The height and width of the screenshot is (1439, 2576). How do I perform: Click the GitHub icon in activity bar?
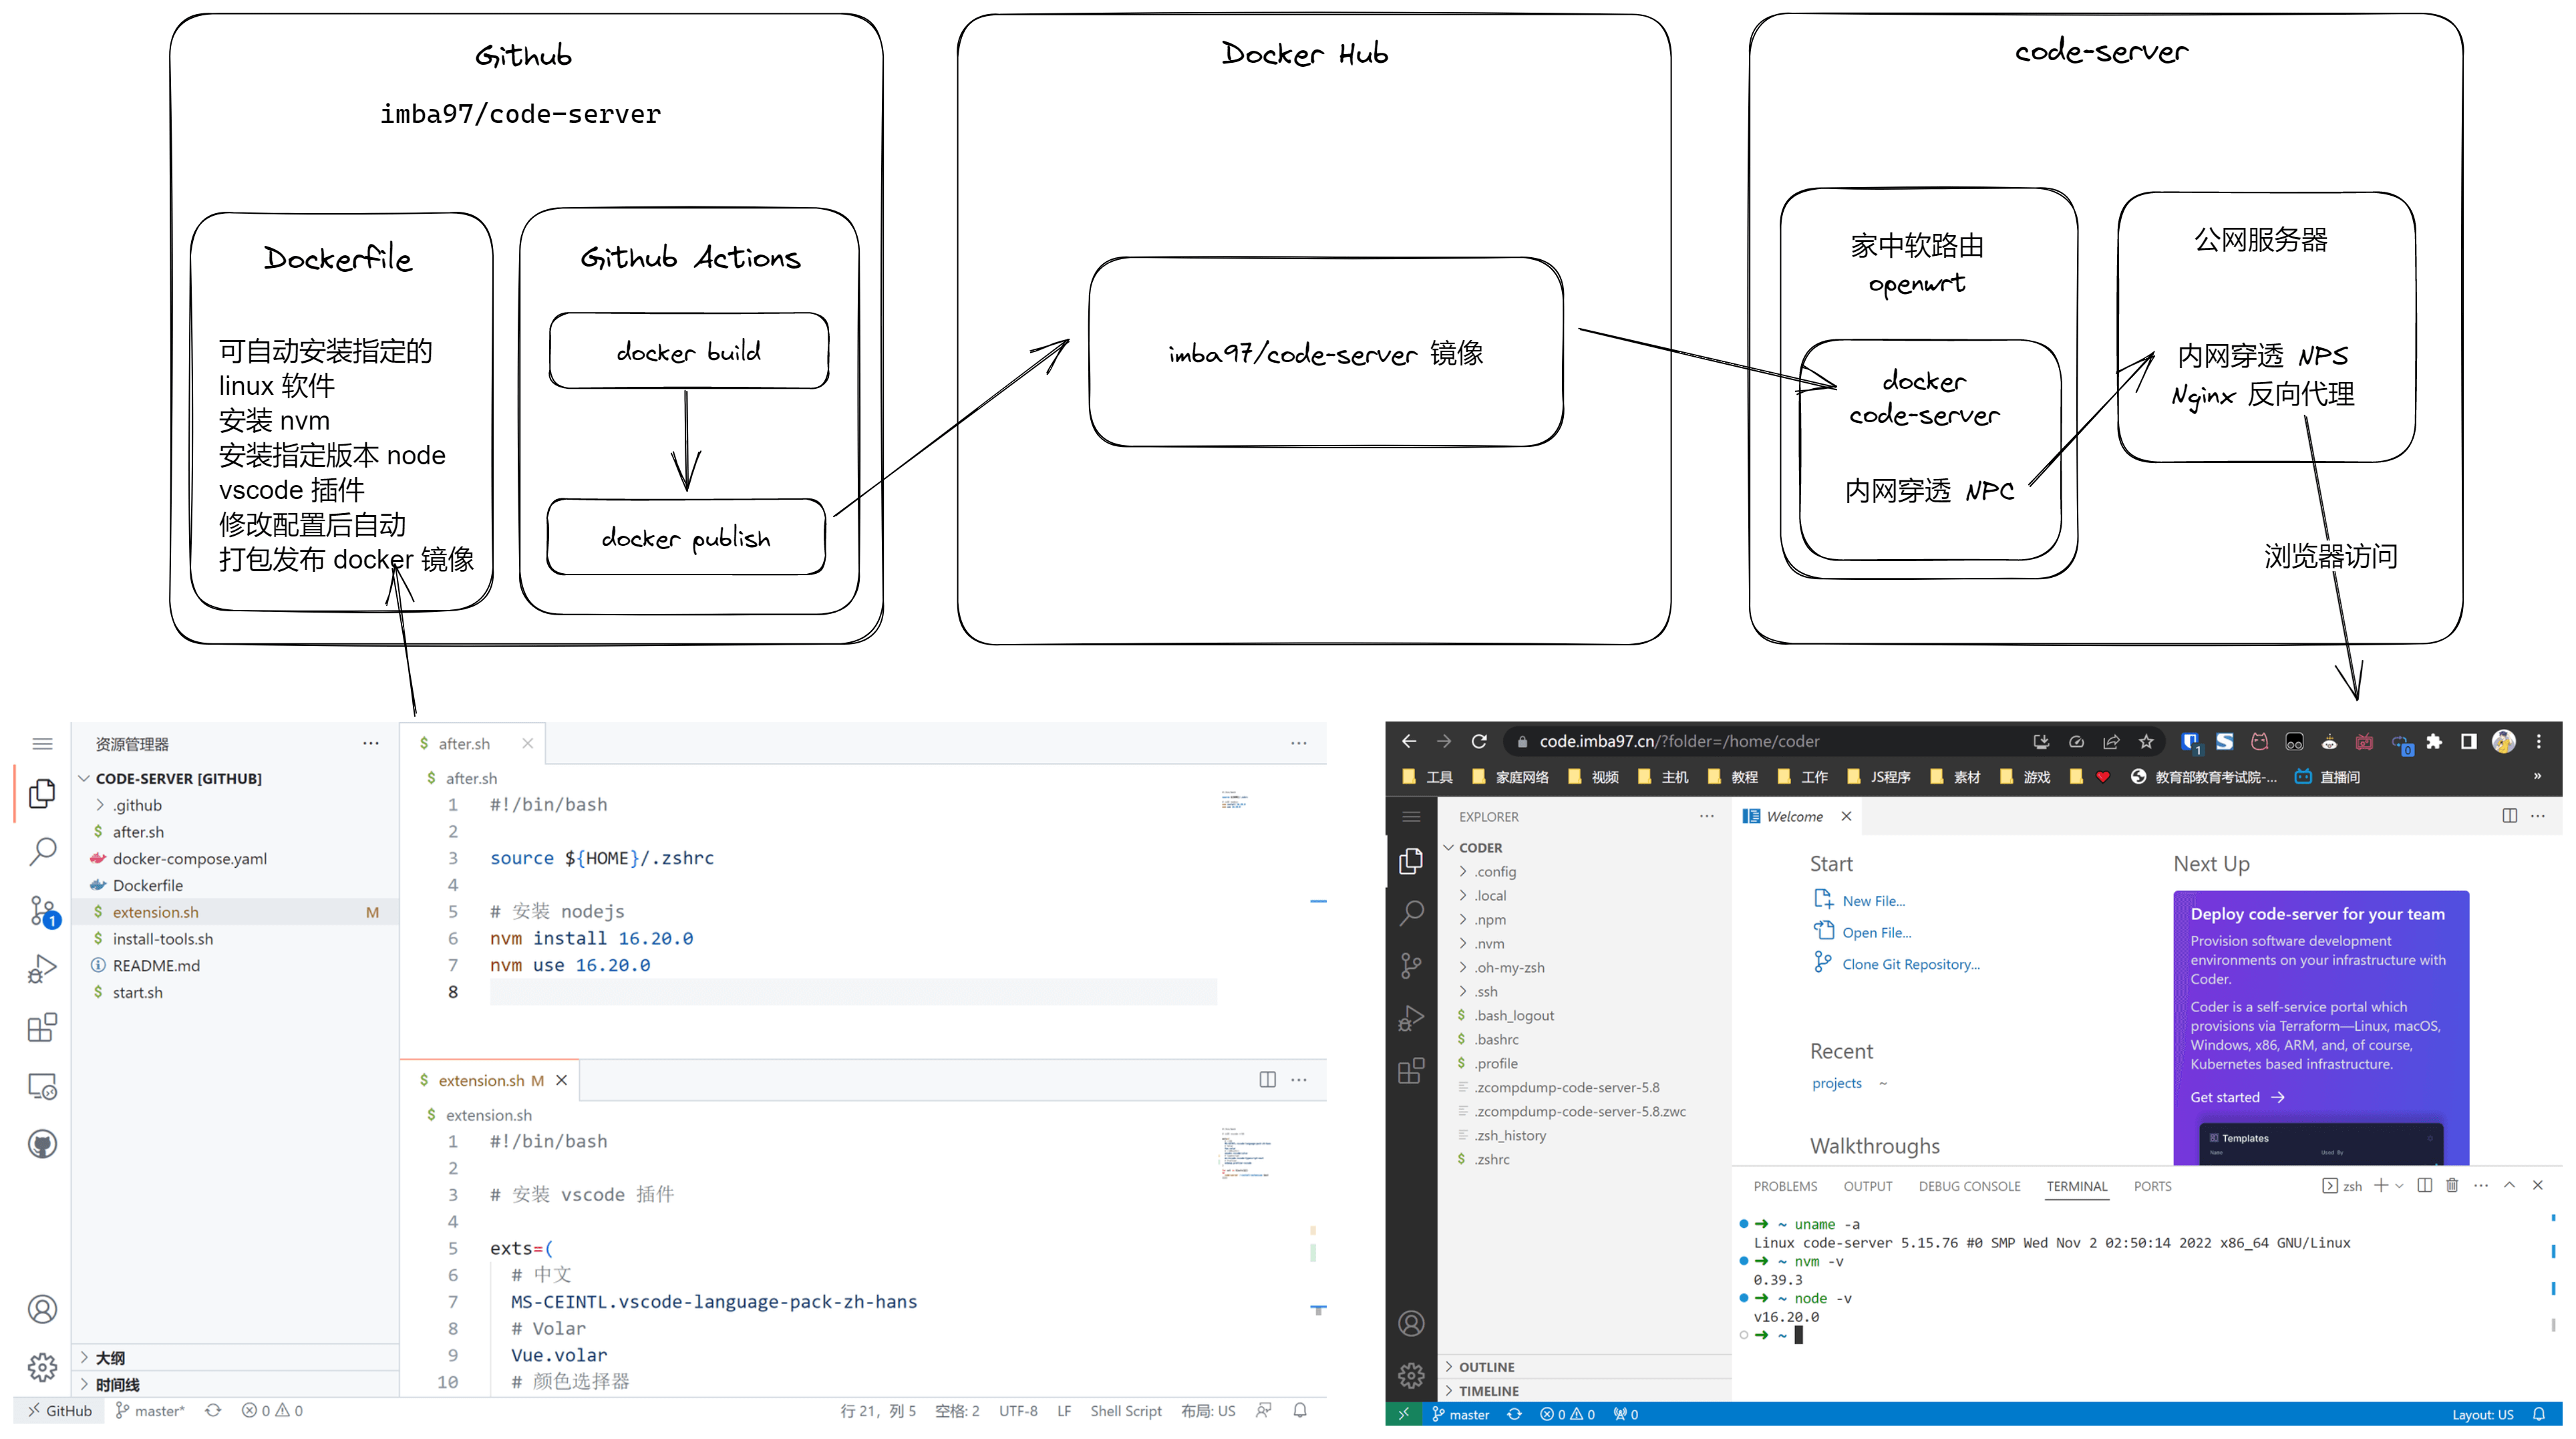point(42,1144)
